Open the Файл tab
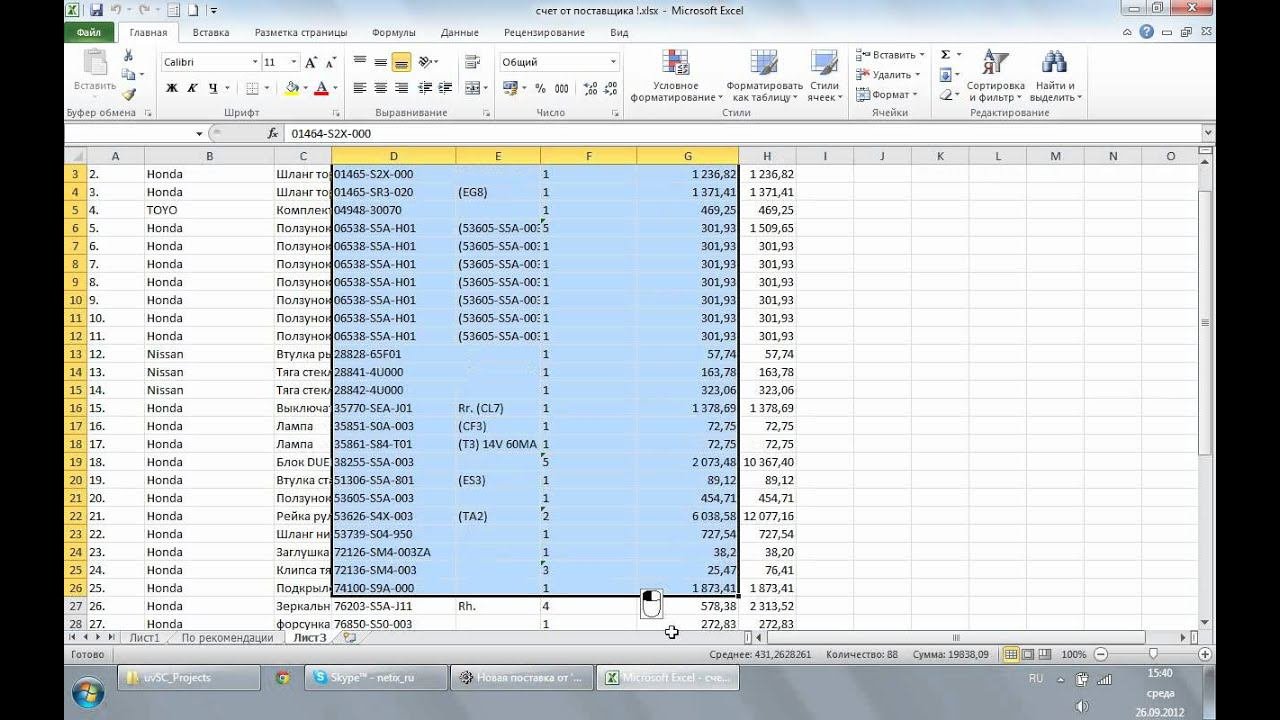The image size is (1280, 720). click(x=88, y=32)
